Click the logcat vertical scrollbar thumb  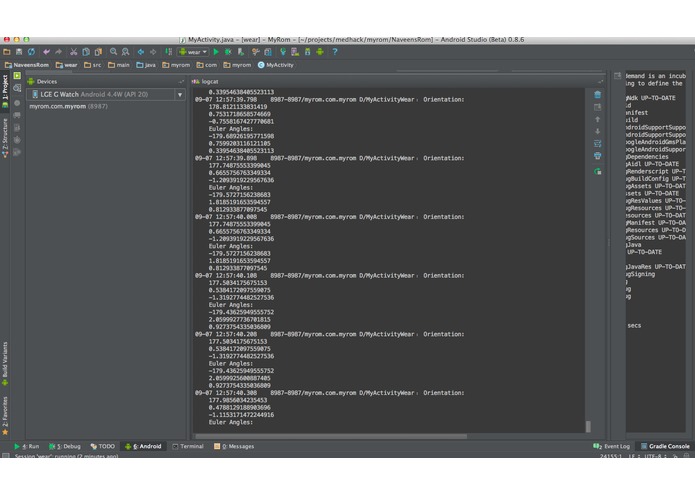pyautogui.click(x=588, y=426)
